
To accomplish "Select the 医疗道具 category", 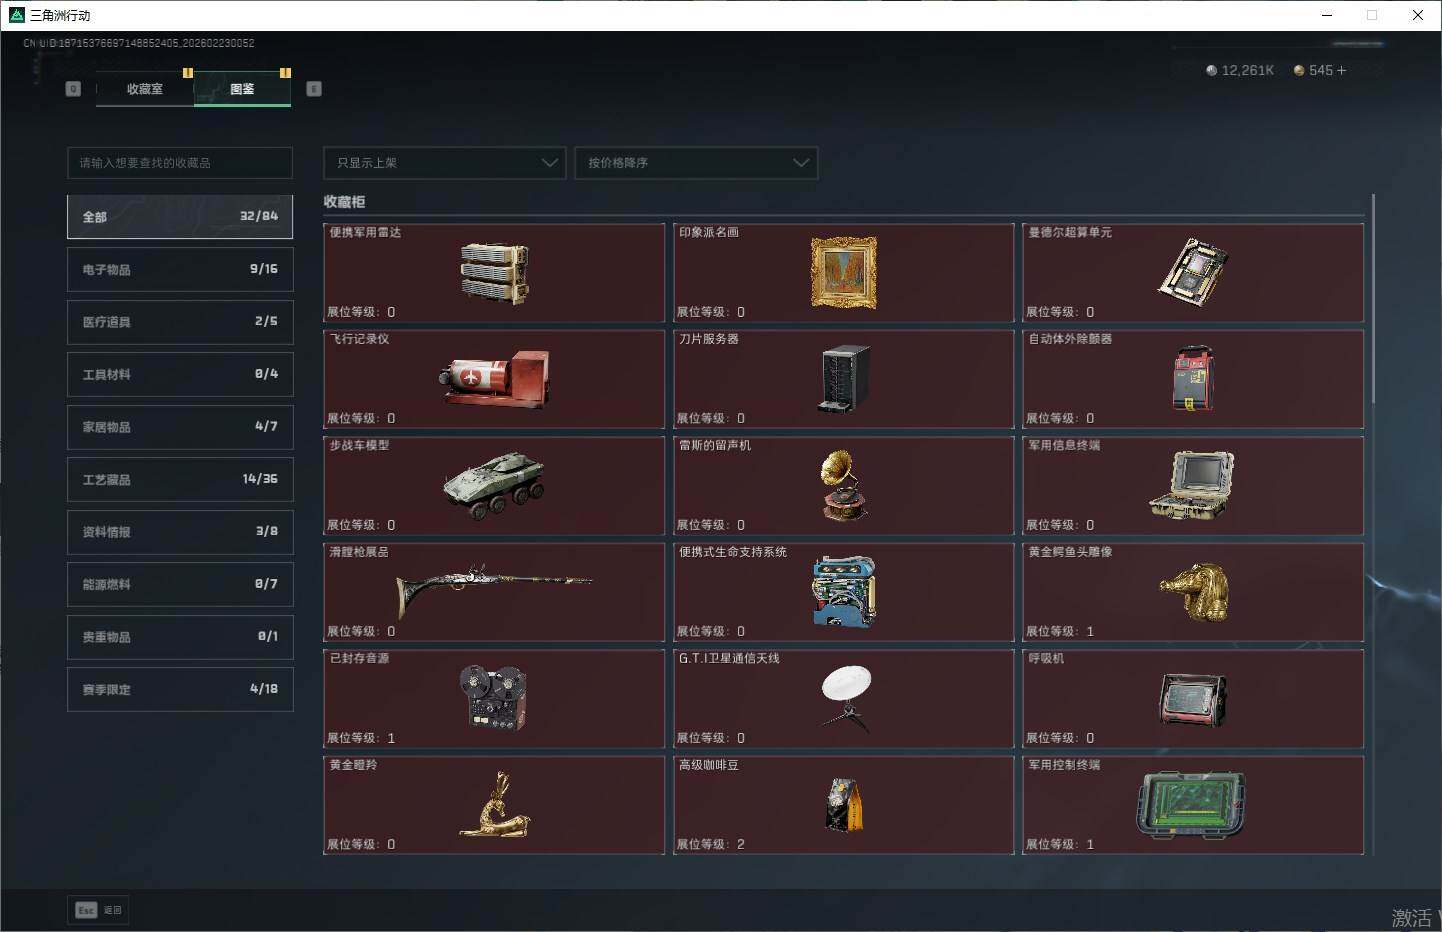I will click(180, 322).
